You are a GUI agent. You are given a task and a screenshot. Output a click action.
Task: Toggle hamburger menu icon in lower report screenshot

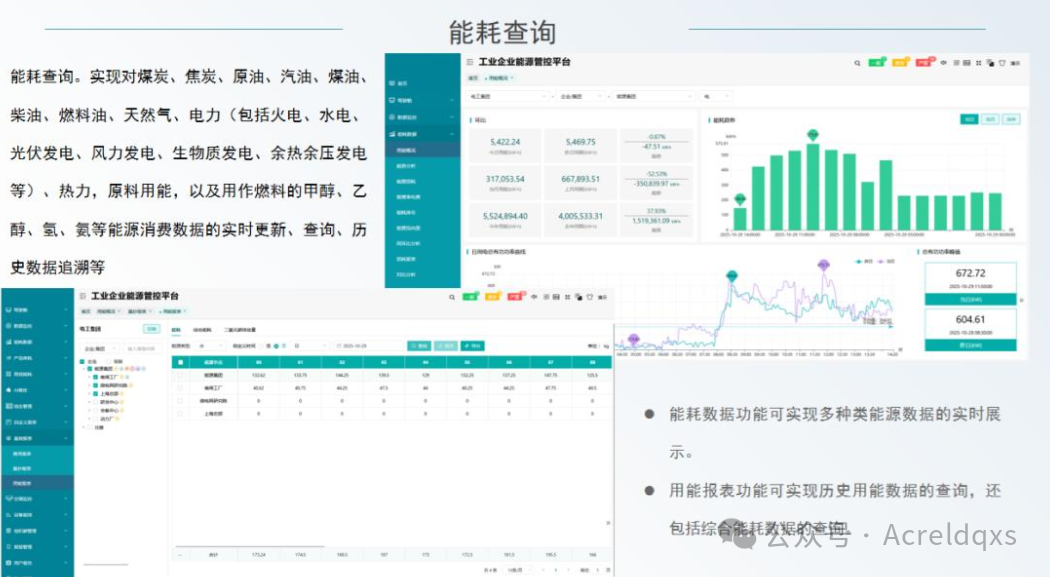83,296
